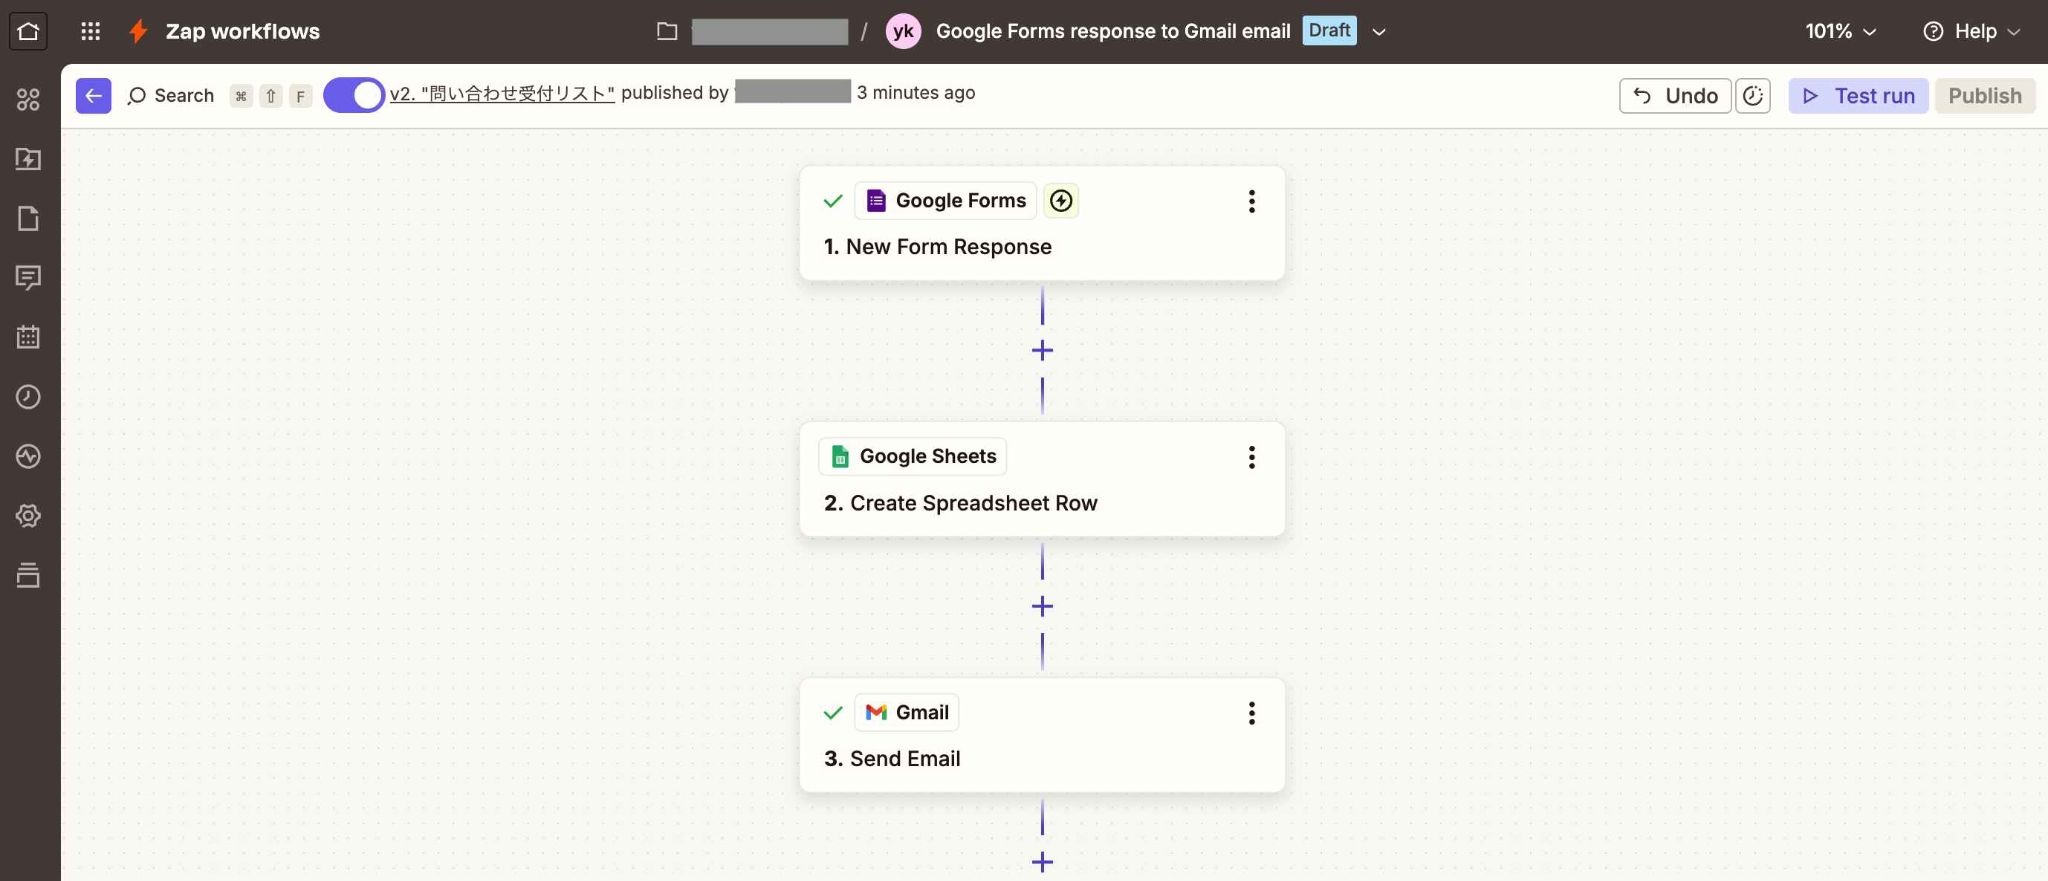
Task: Click the Undo button
Action: click(x=1675, y=96)
